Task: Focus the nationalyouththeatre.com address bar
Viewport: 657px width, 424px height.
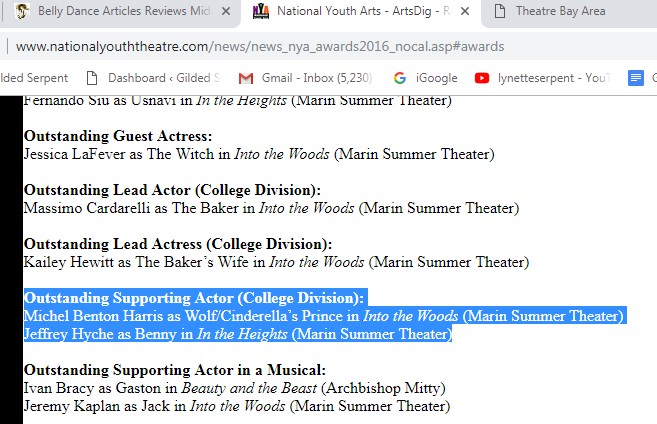Action: click(300, 46)
